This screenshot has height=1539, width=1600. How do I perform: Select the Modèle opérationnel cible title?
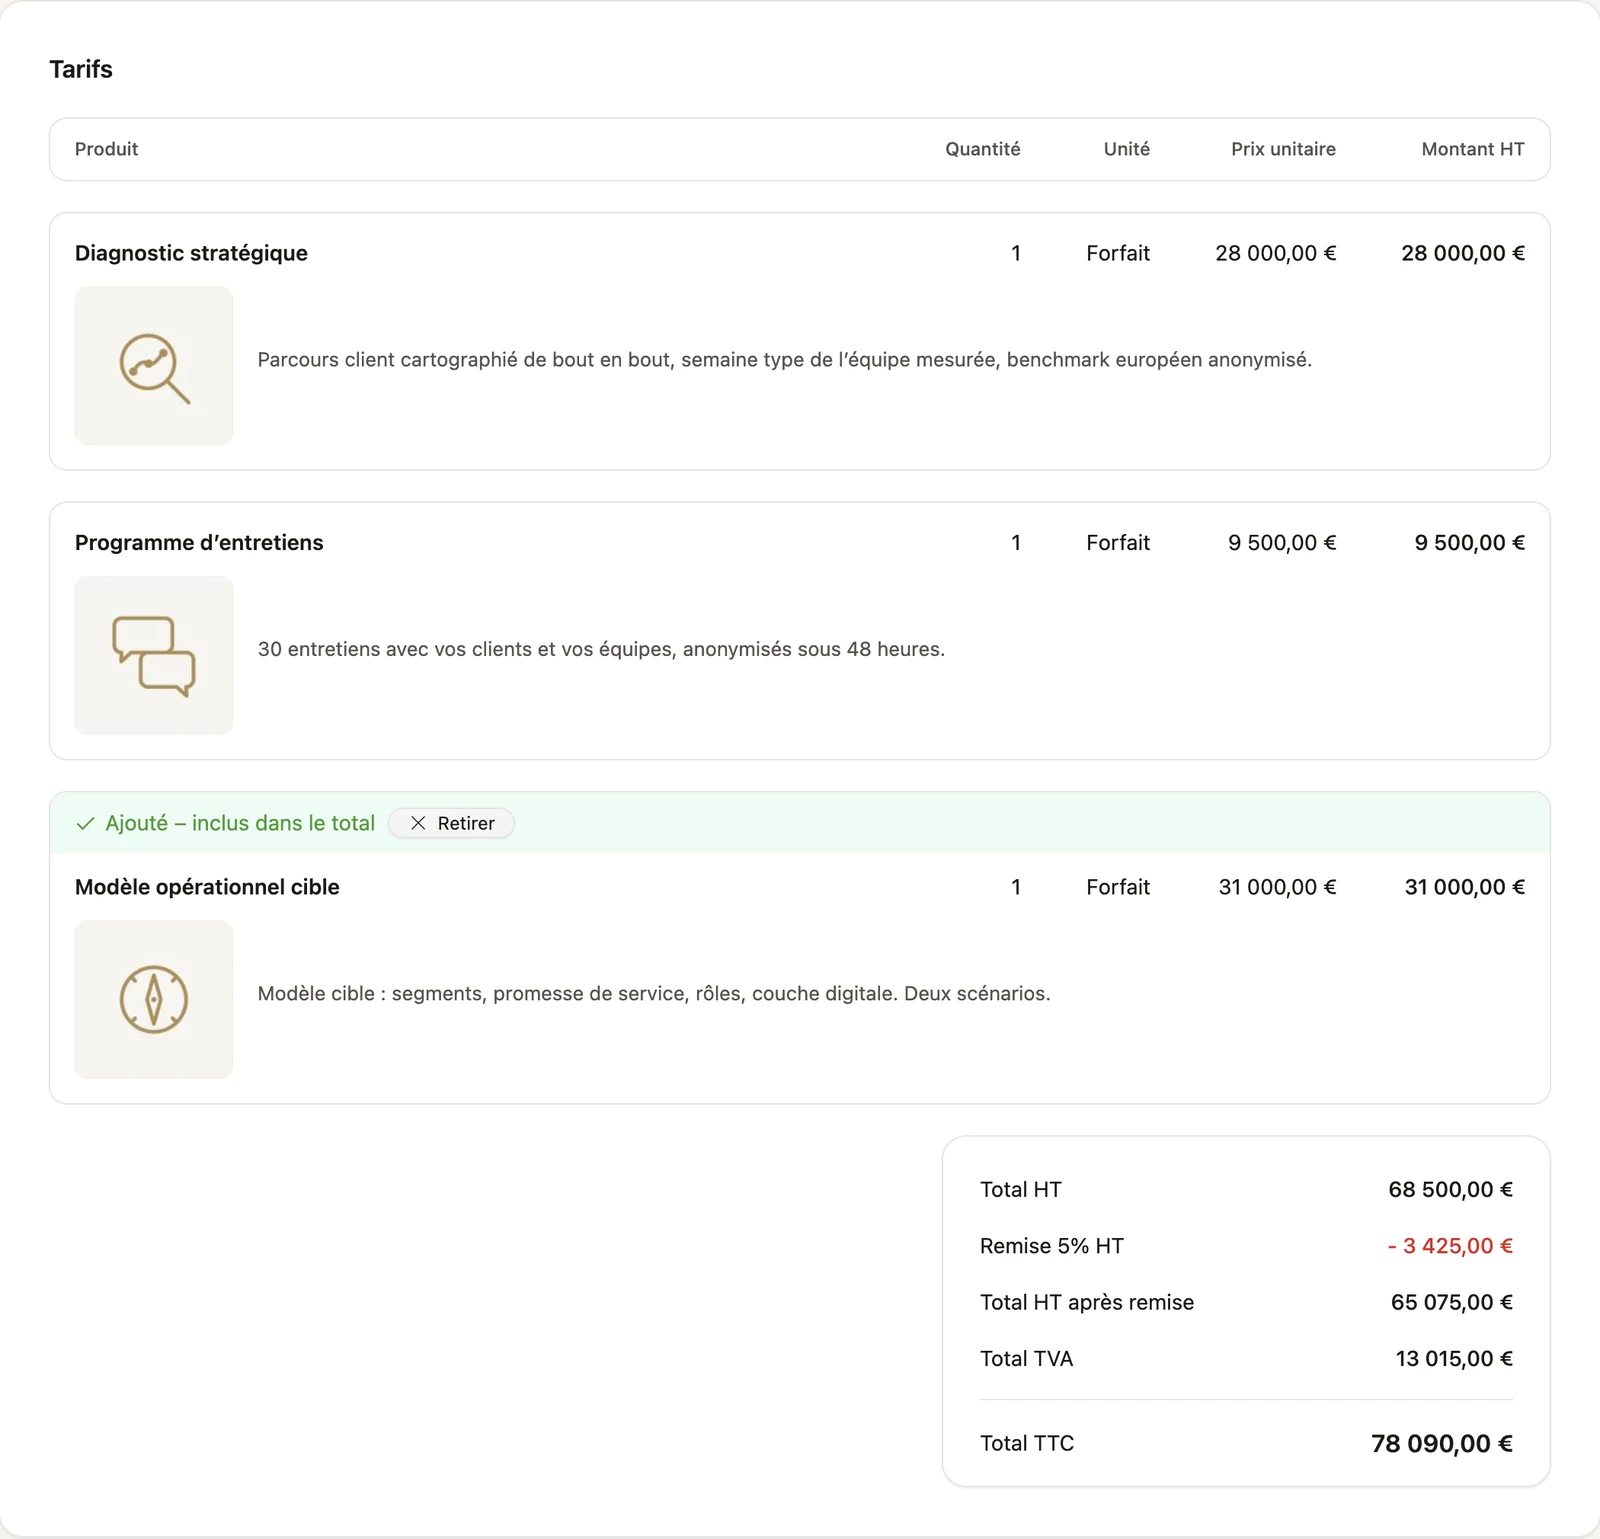(207, 887)
